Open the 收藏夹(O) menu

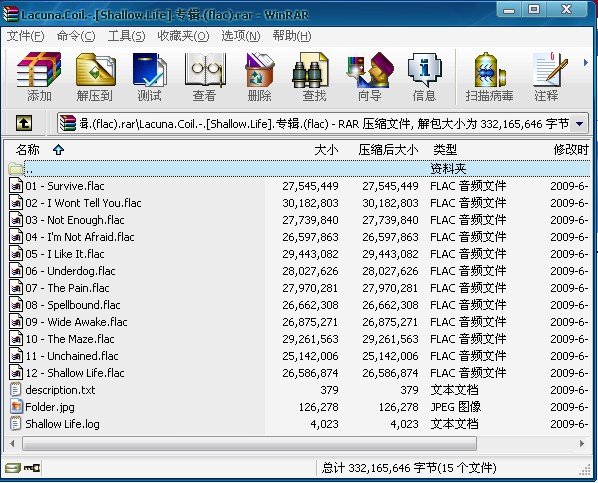(x=183, y=36)
